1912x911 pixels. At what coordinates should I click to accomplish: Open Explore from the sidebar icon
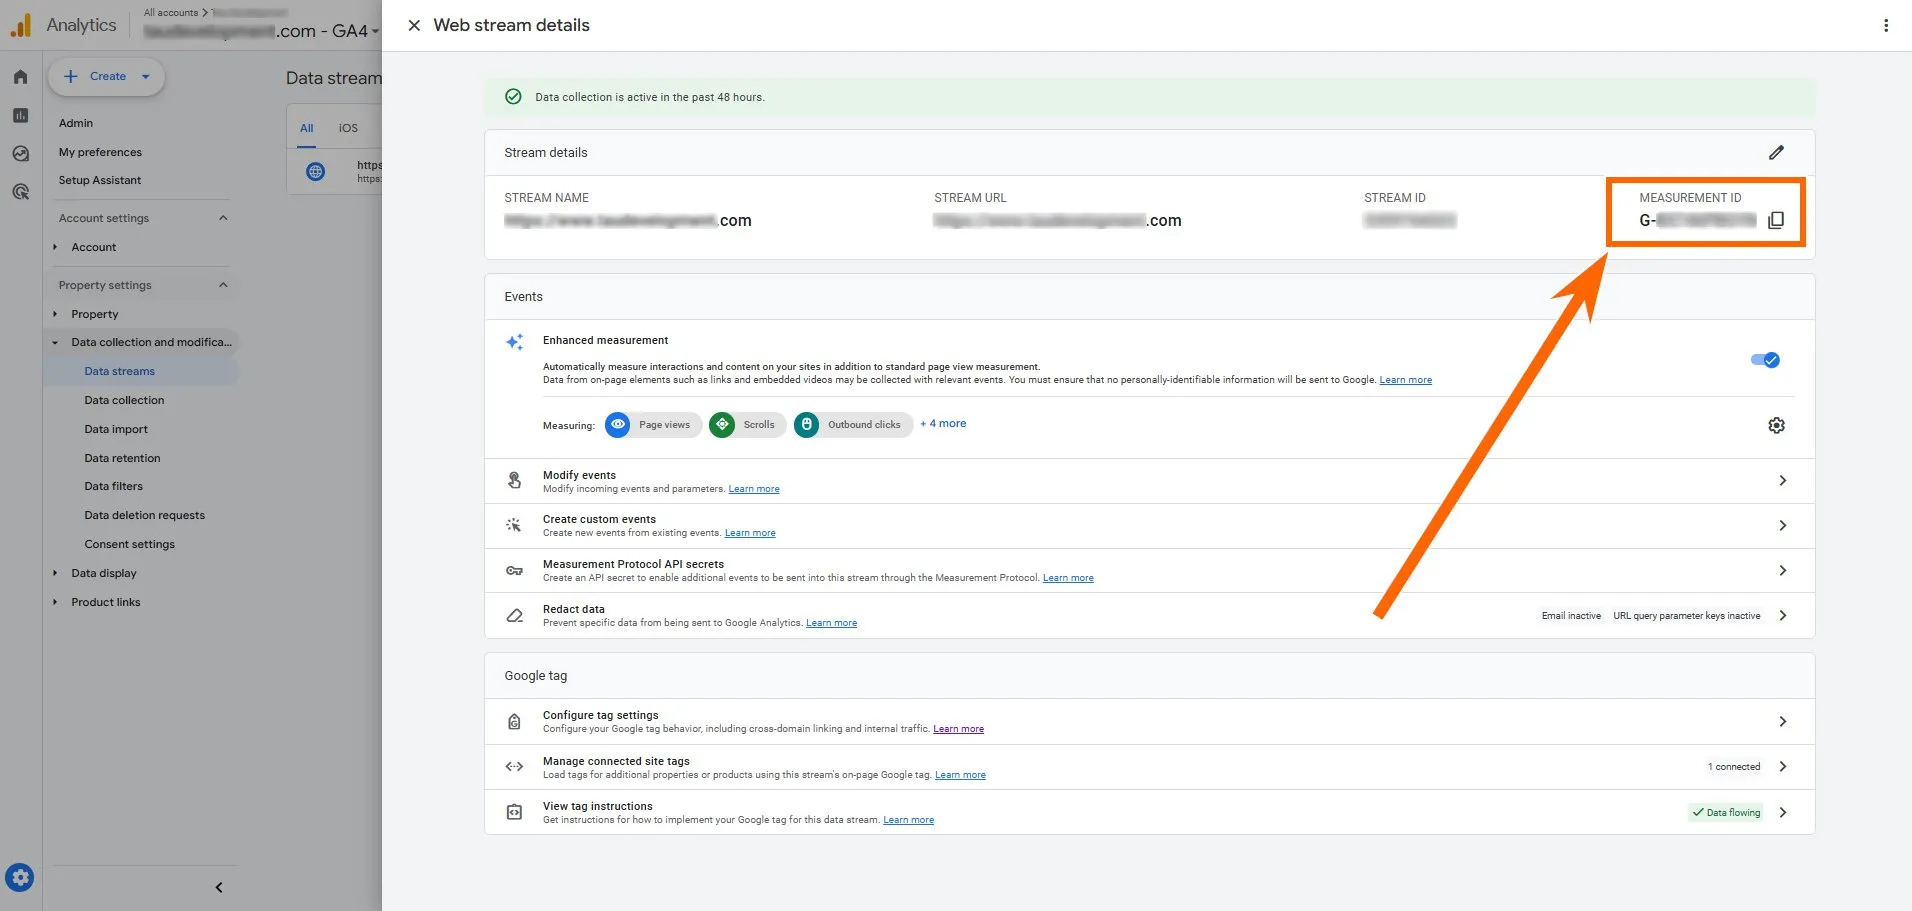coord(20,154)
